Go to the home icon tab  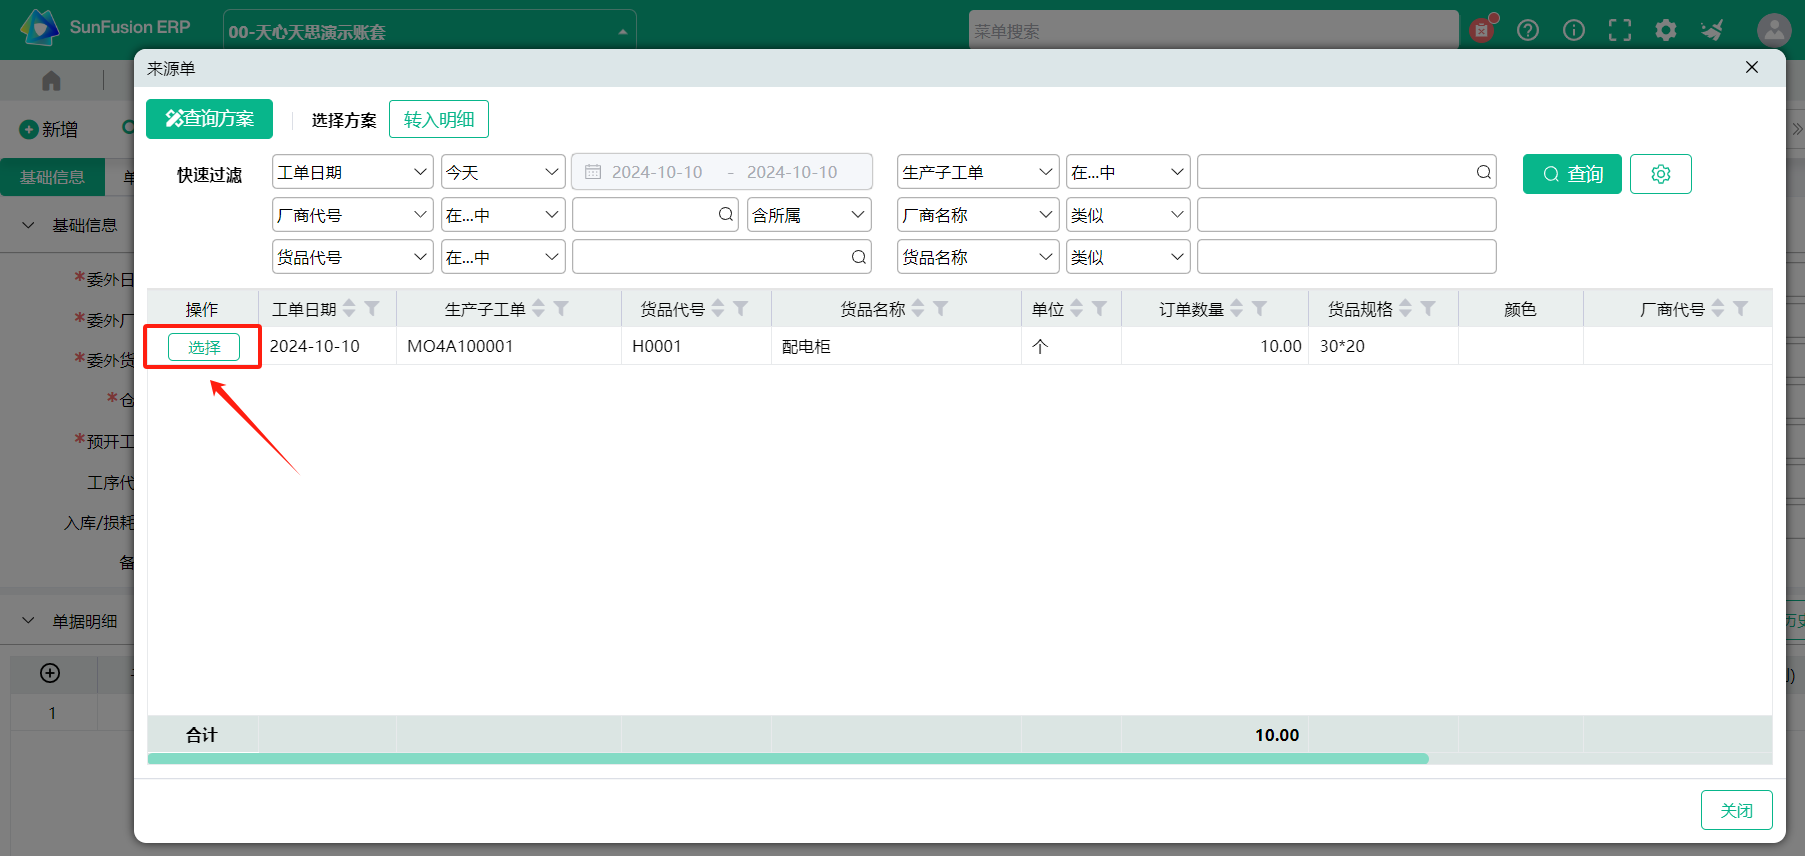coord(52,80)
